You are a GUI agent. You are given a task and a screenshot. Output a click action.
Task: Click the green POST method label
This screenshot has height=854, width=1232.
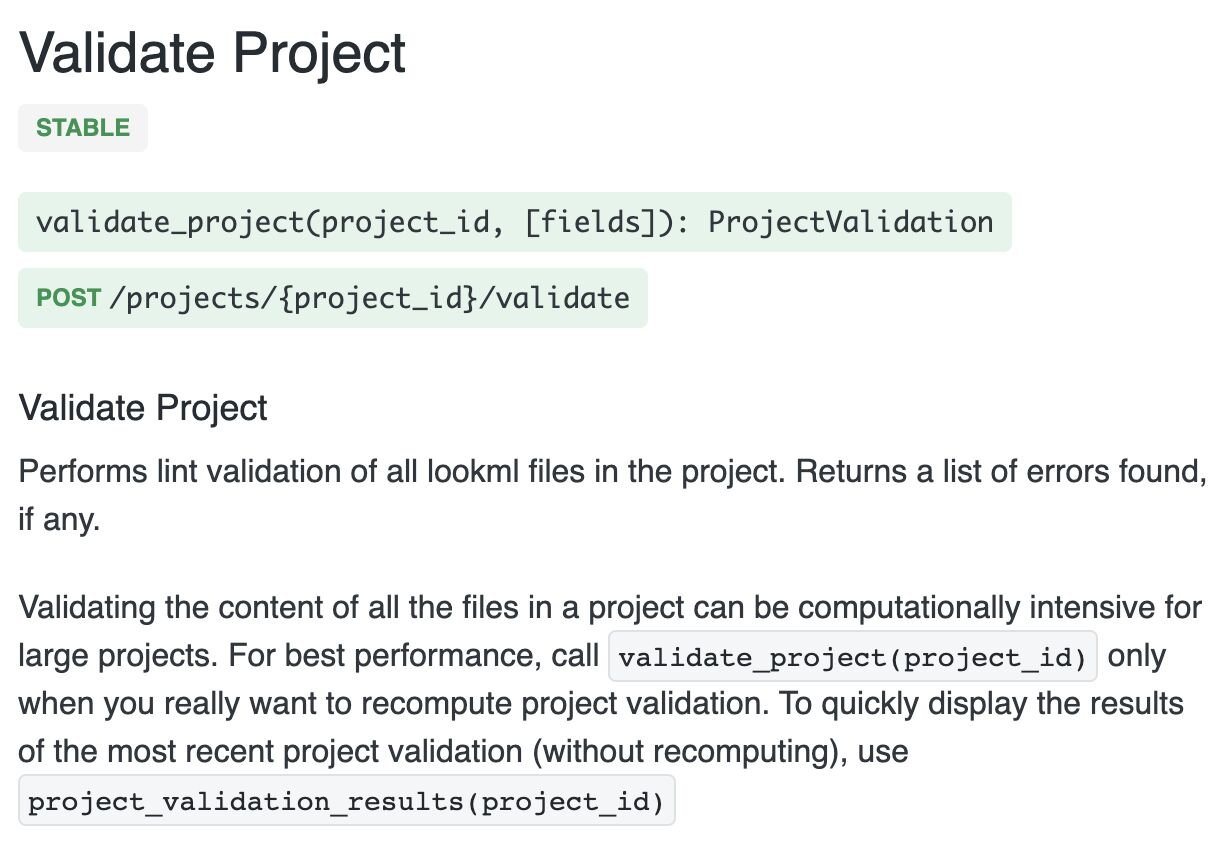click(69, 298)
